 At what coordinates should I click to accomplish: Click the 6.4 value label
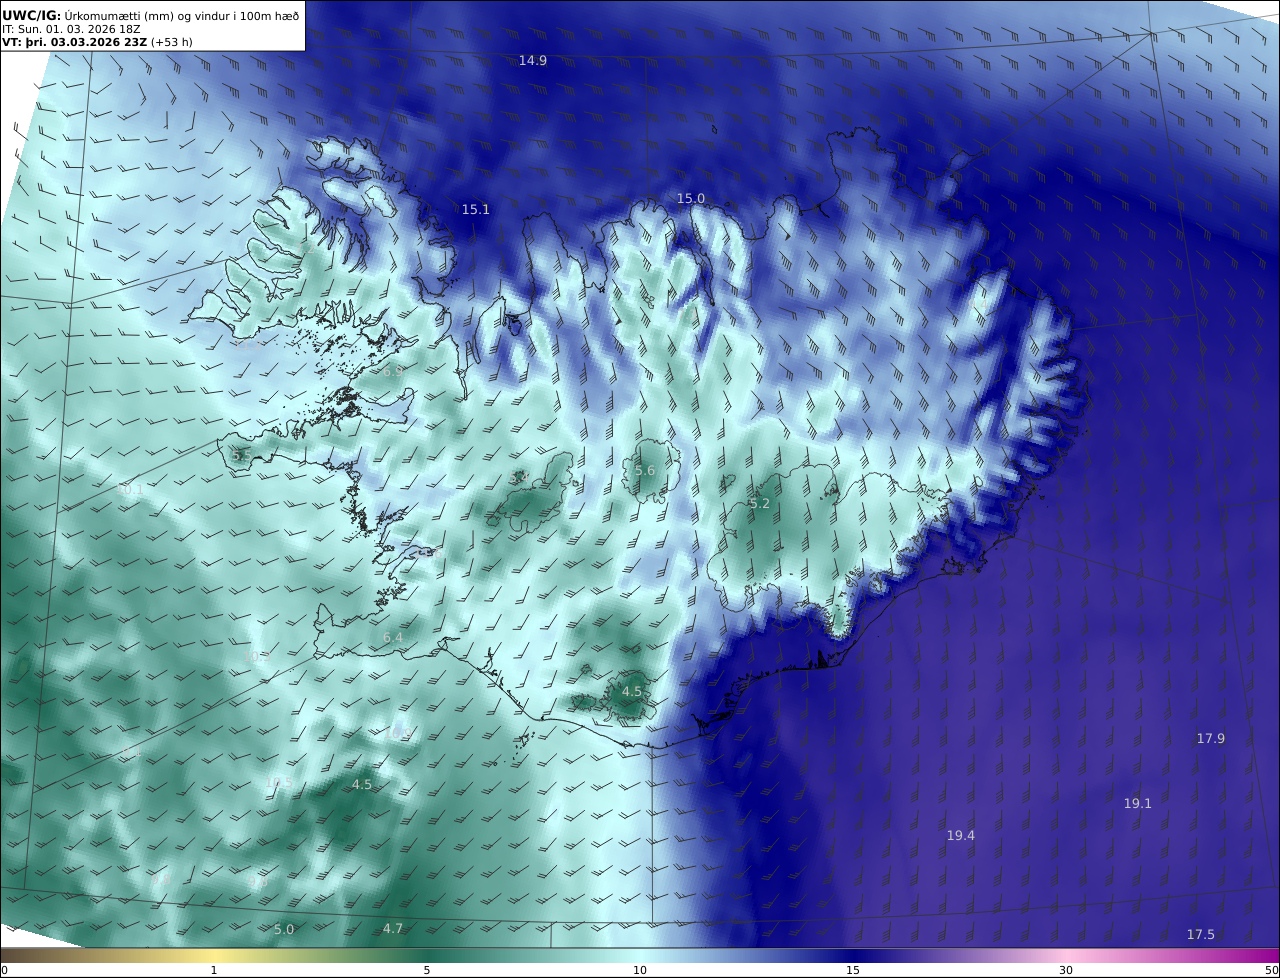393,638
